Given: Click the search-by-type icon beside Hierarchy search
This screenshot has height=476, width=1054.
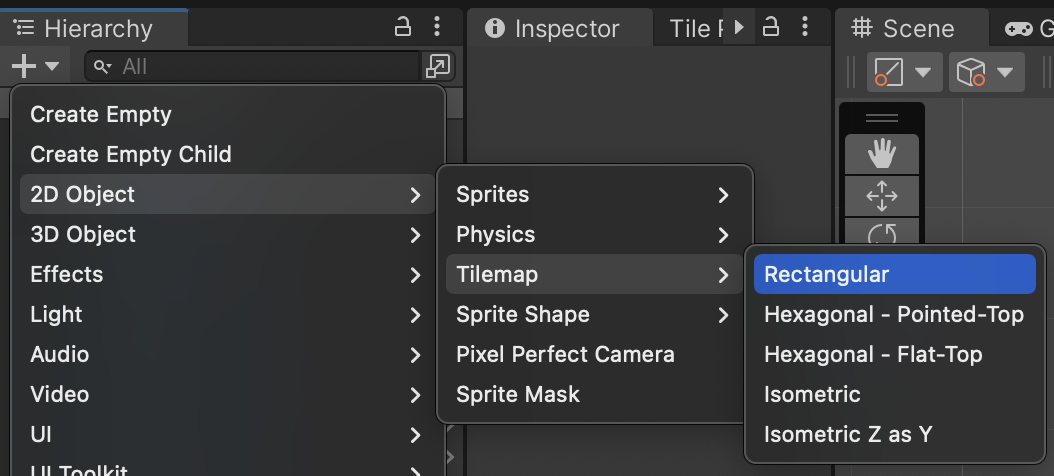Looking at the screenshot, I should (x=438, y=67).
